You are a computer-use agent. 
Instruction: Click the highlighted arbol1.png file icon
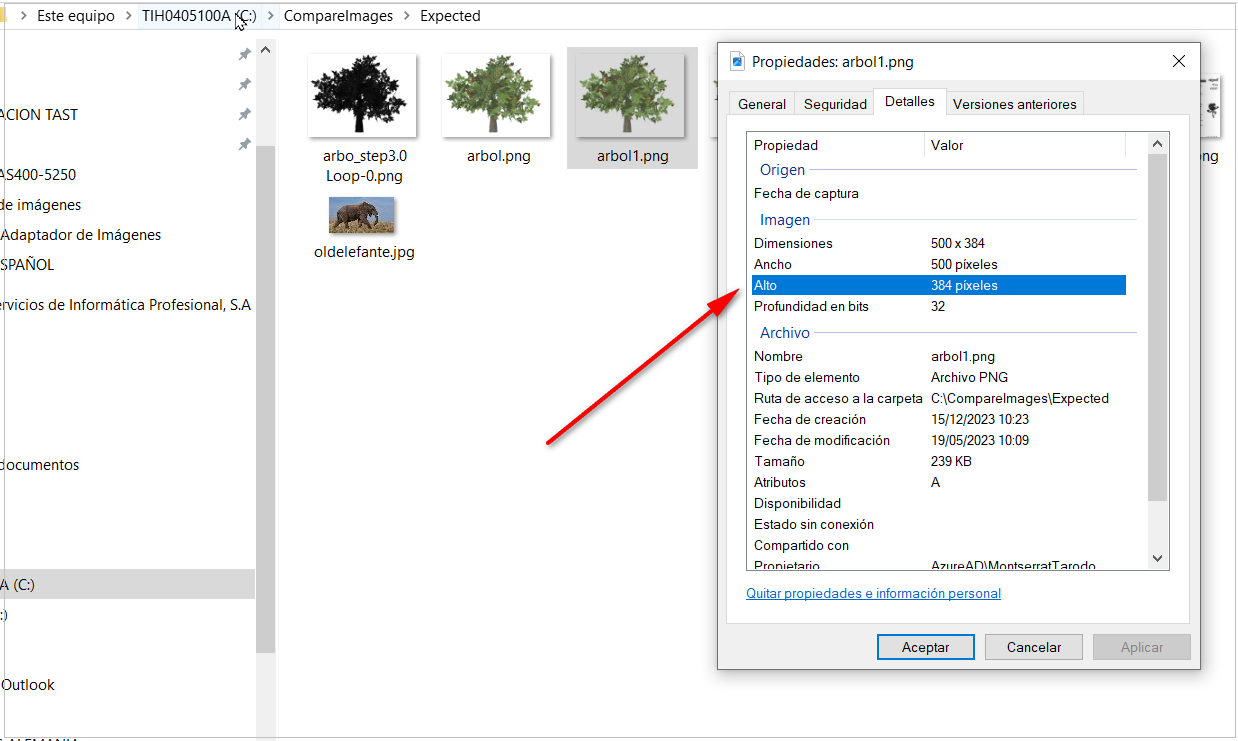point(631,96)
